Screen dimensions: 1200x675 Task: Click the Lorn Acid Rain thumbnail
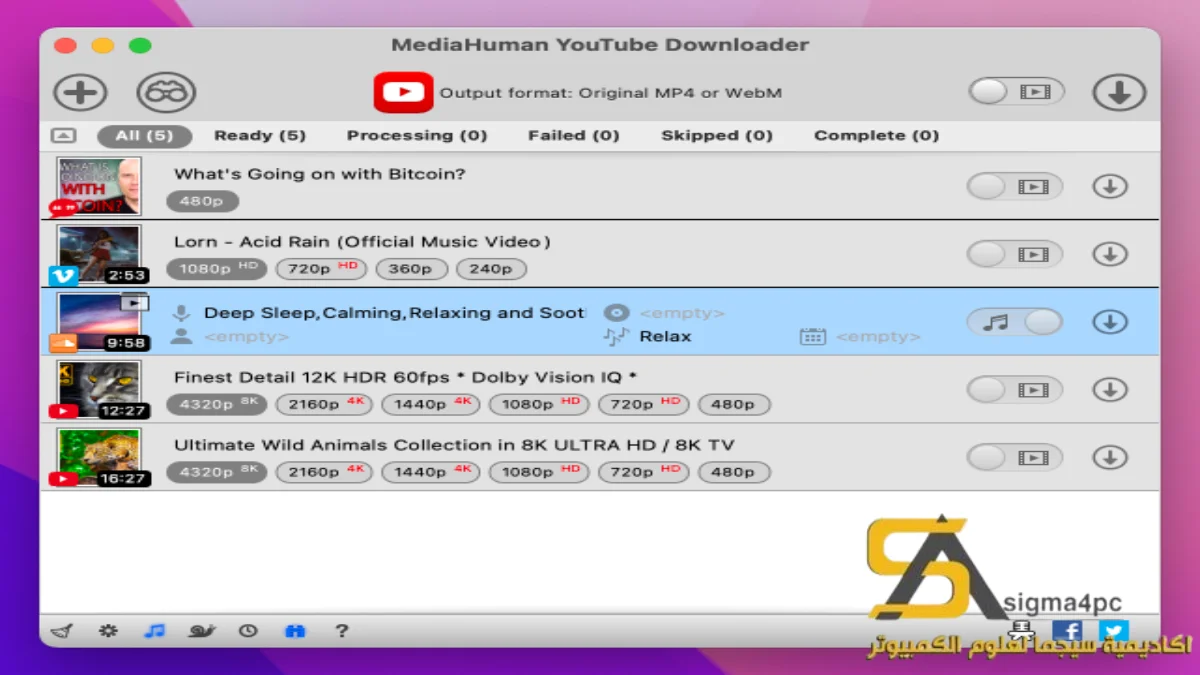pyautogui.click(x=99, y=254)
